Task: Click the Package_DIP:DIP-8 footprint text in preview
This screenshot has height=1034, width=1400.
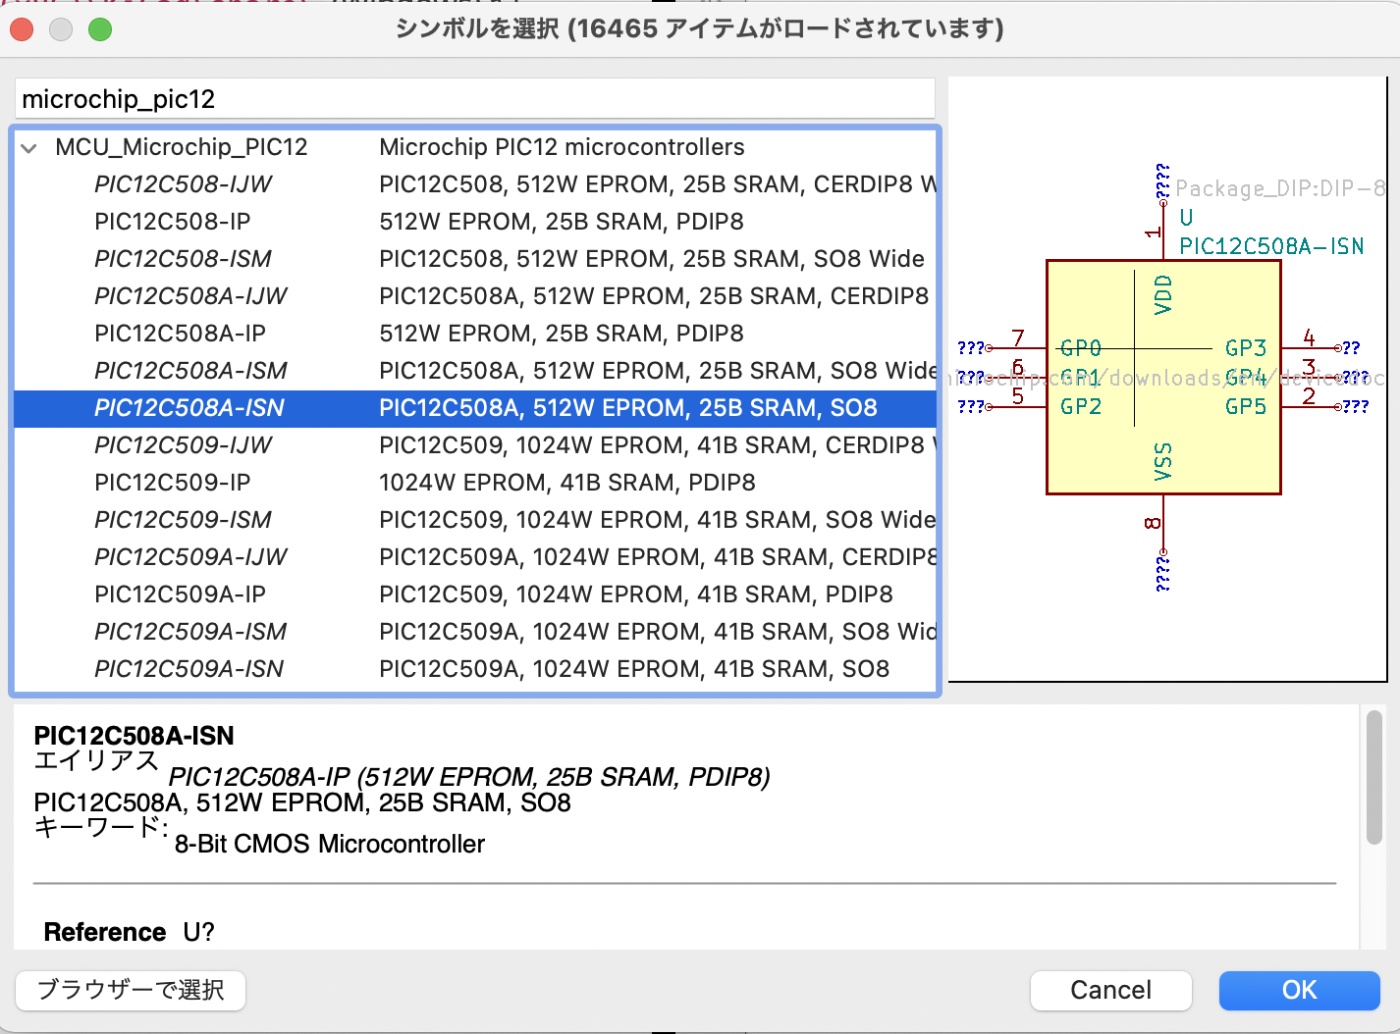Action: [1280, 188]
